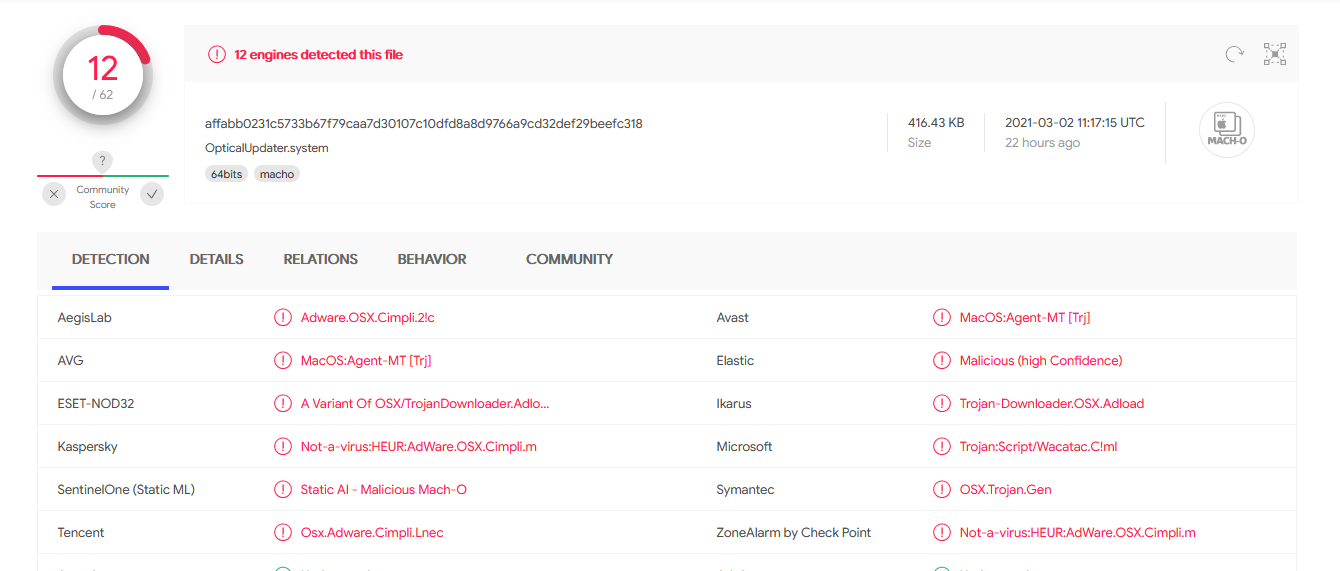Click Osx.Adware.Cimpli.Lnec result

tap(372, 533)
